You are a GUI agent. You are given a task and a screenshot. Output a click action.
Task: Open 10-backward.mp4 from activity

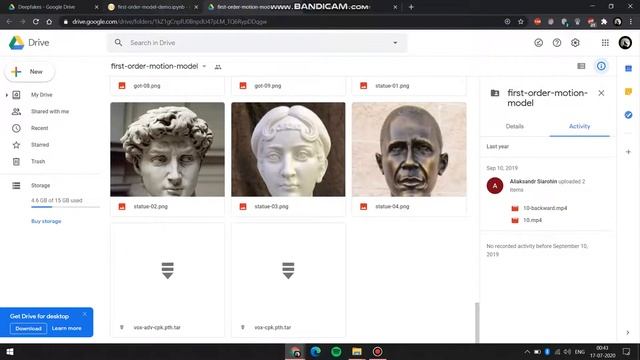click(545, 208)
